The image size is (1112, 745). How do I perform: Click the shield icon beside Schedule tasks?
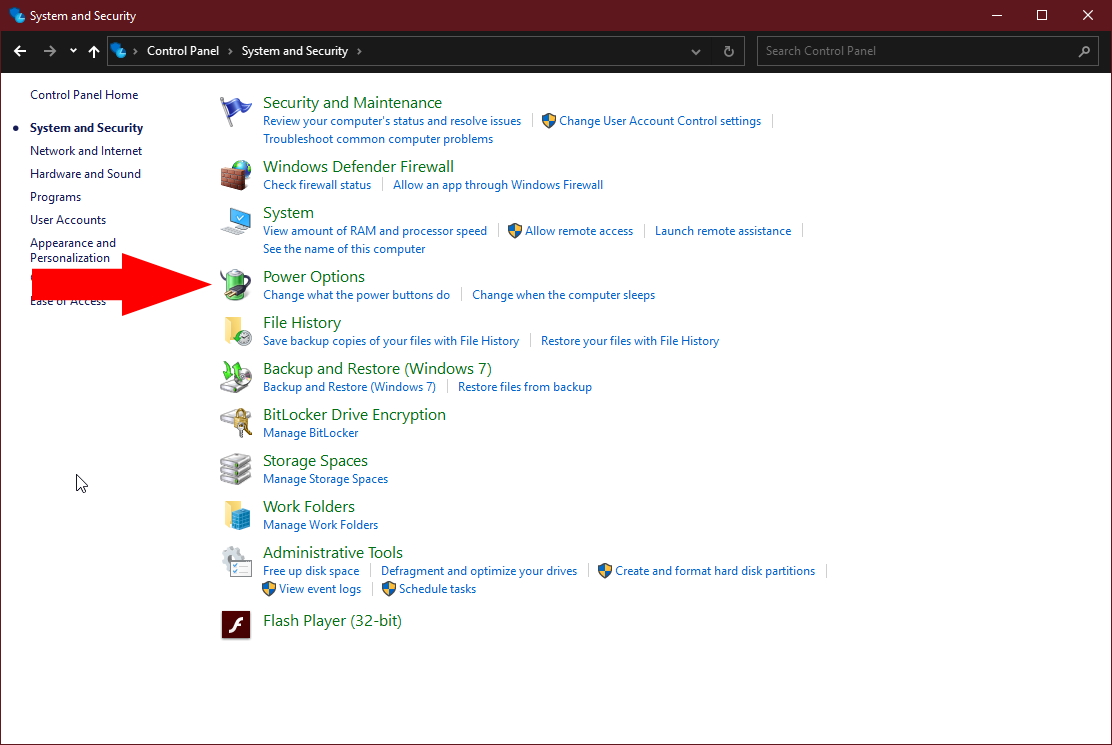(389, 589)
